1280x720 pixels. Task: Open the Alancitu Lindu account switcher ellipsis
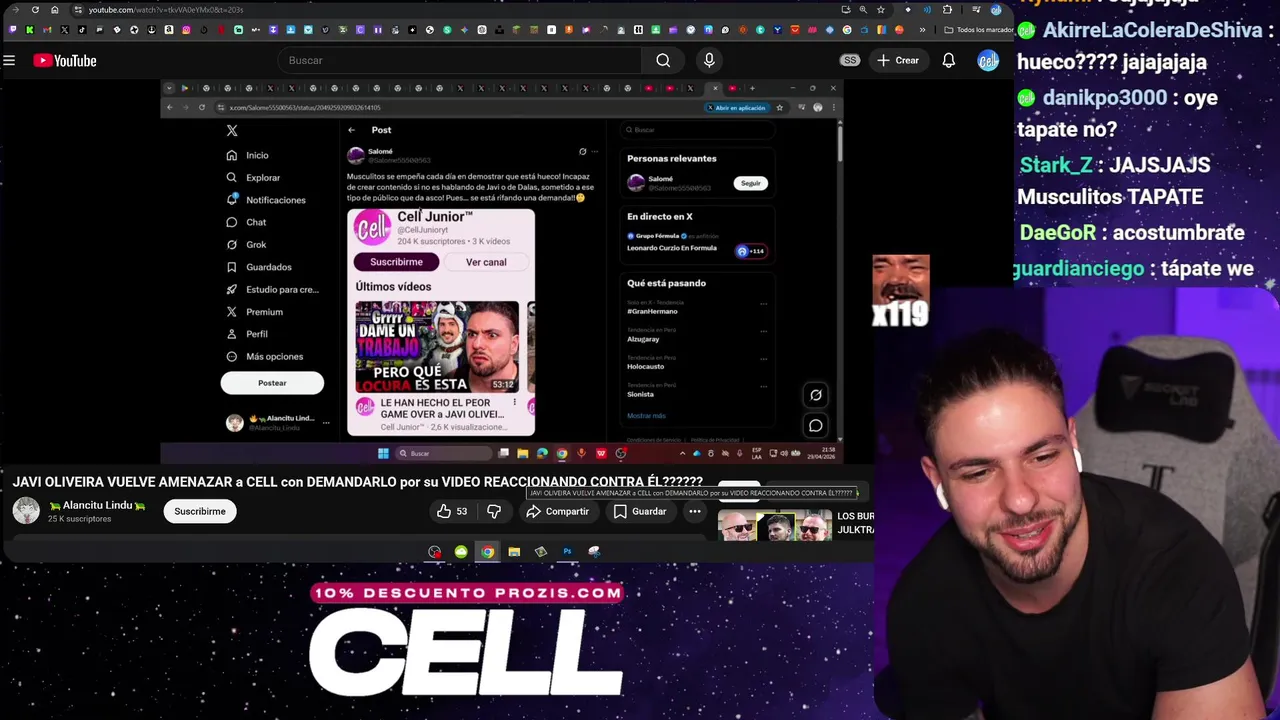[326, 422]
